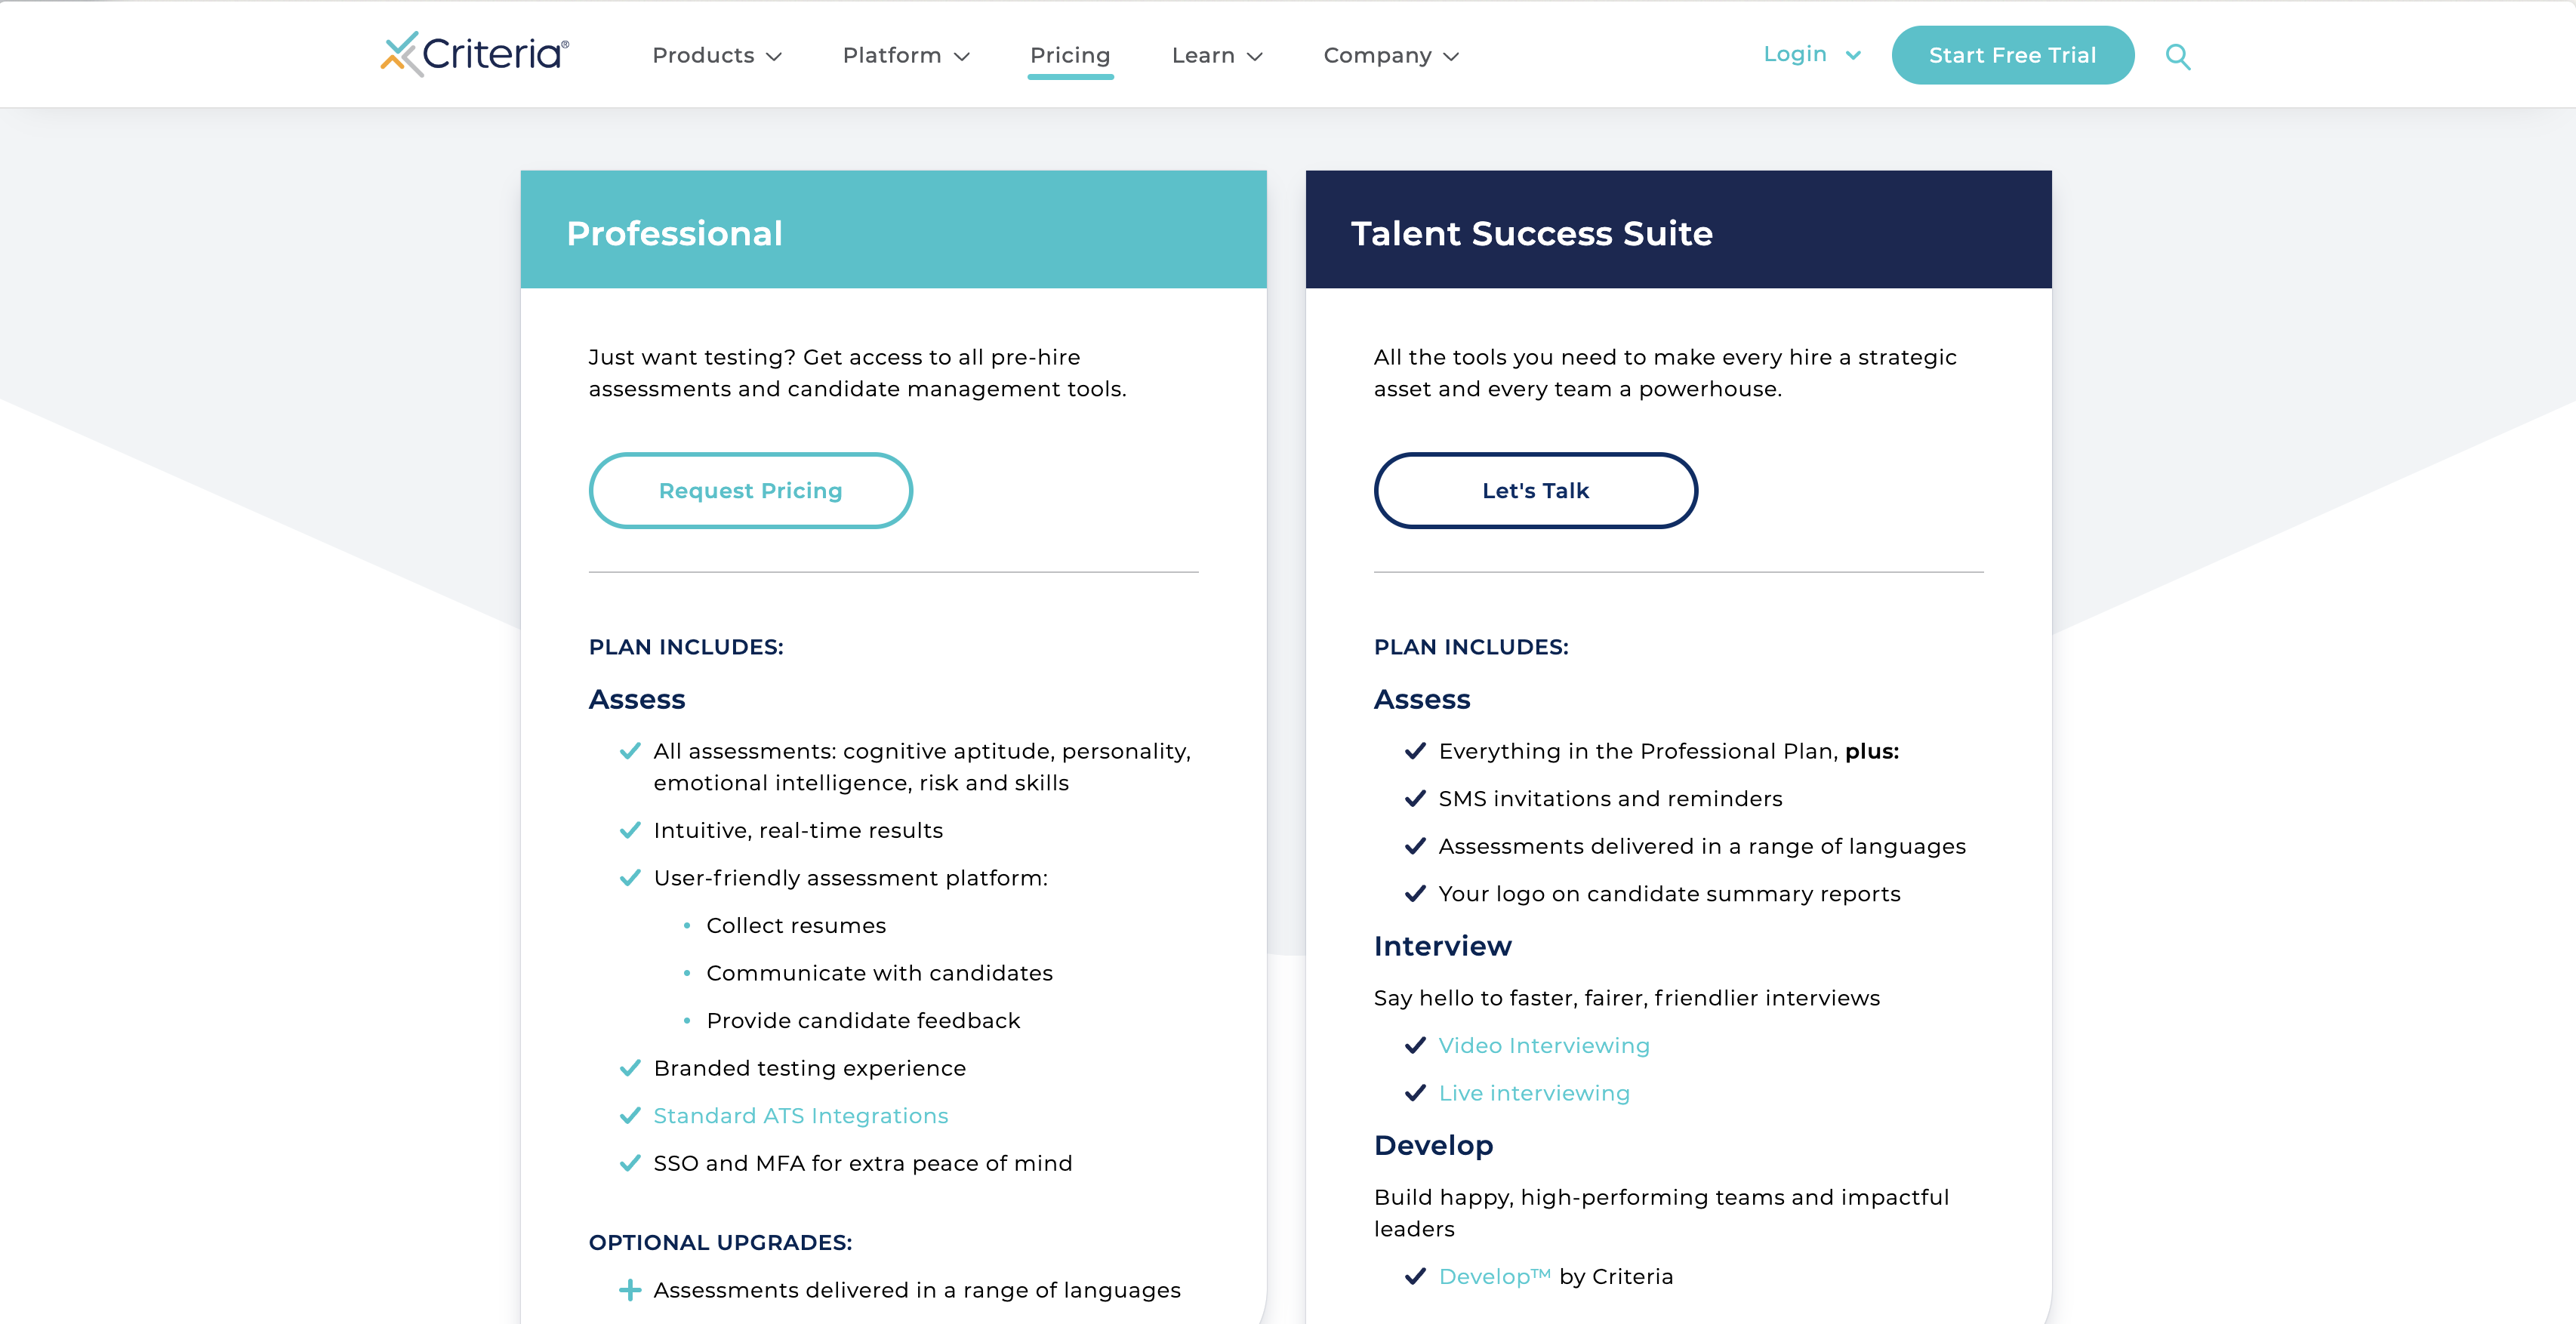2576x1324 pixels.
Task: Click the Products dropdown arrow
Action: pyautogui.click(x=775, y=56)
